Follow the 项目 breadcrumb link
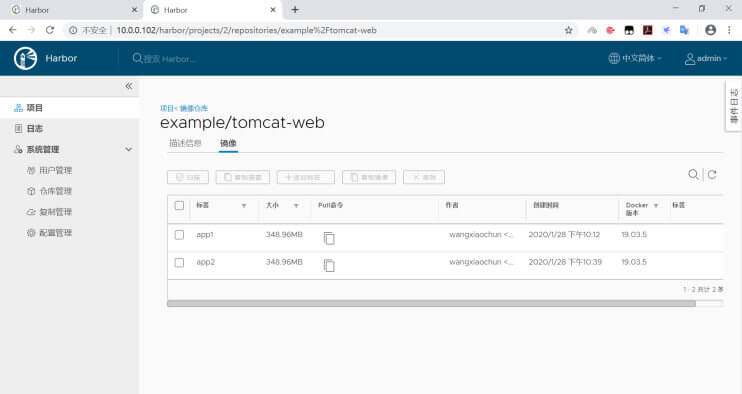The image size is (742, 394). [167, 108]
